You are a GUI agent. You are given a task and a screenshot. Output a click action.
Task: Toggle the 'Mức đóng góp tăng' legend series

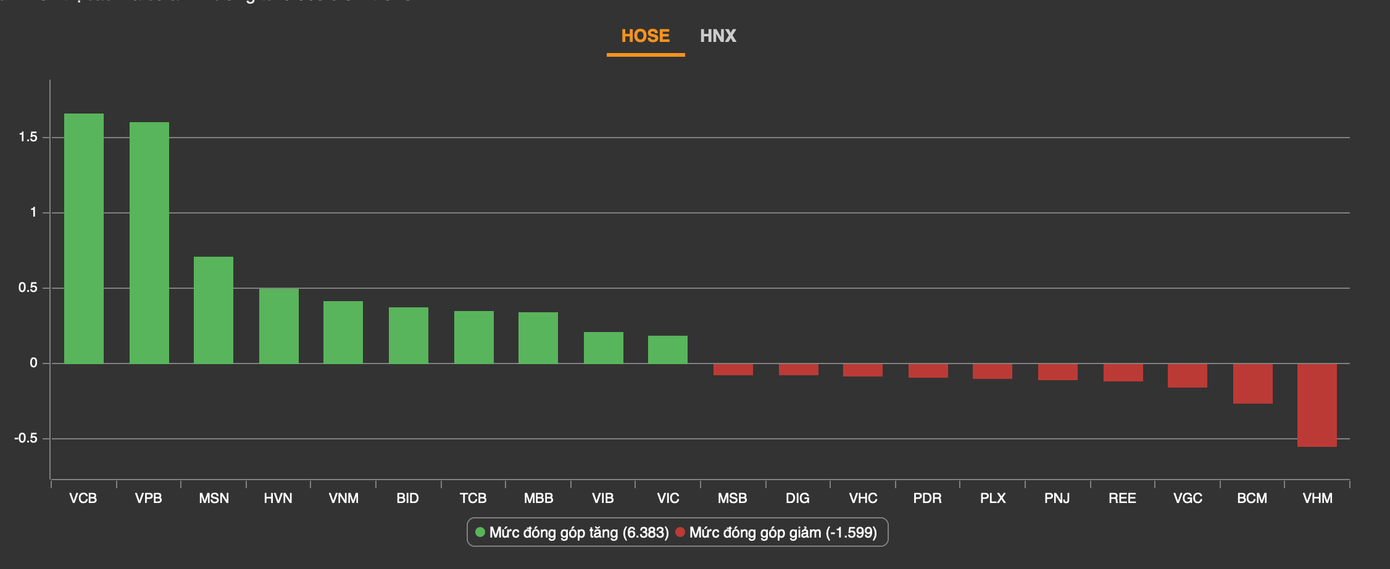tap(578, 533)
